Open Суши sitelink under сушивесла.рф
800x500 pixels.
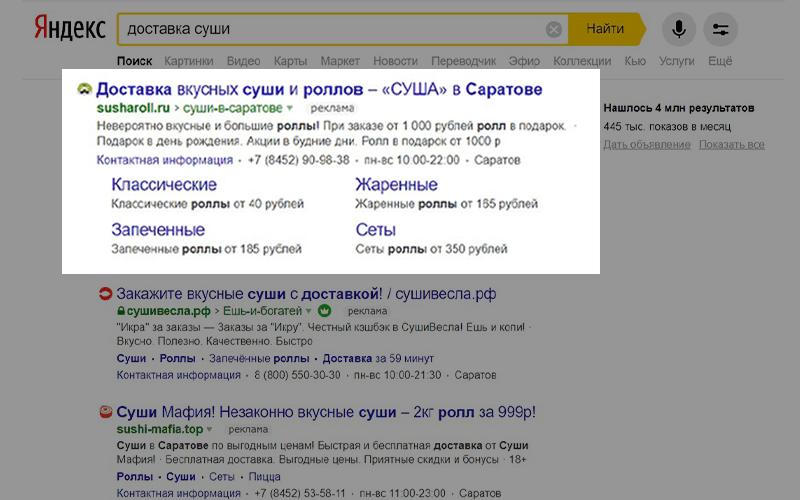(131, 358)
